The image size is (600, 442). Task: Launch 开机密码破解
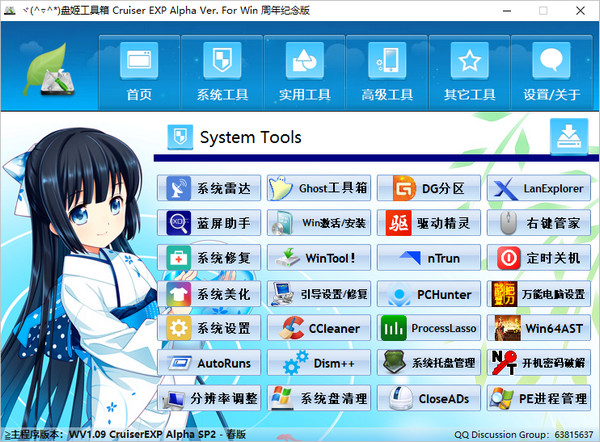click(x=539, y=362)
